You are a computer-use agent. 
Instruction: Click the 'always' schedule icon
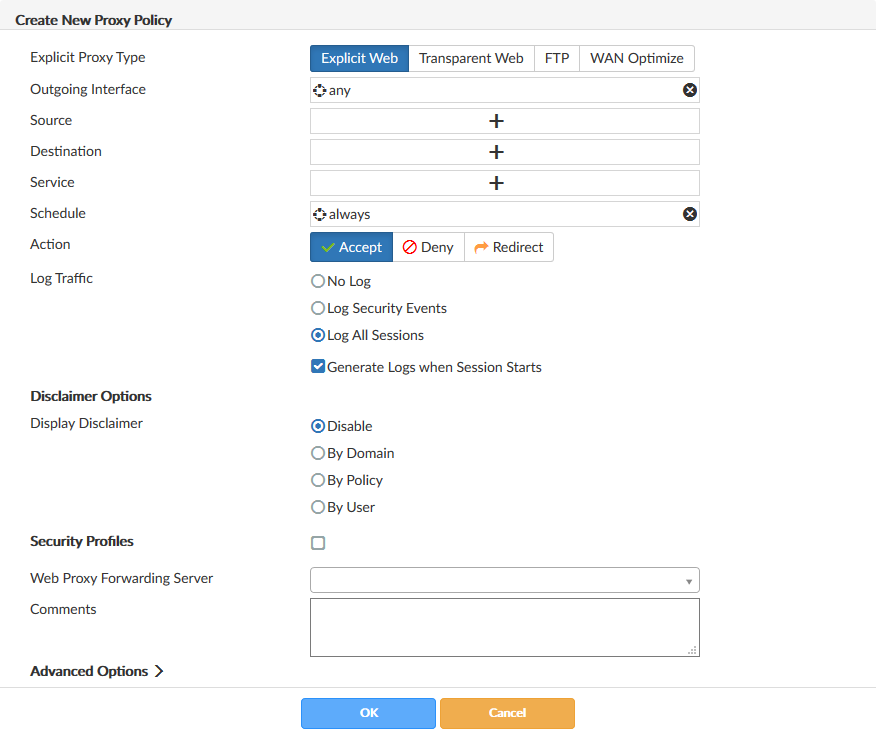tap(320, 214)
